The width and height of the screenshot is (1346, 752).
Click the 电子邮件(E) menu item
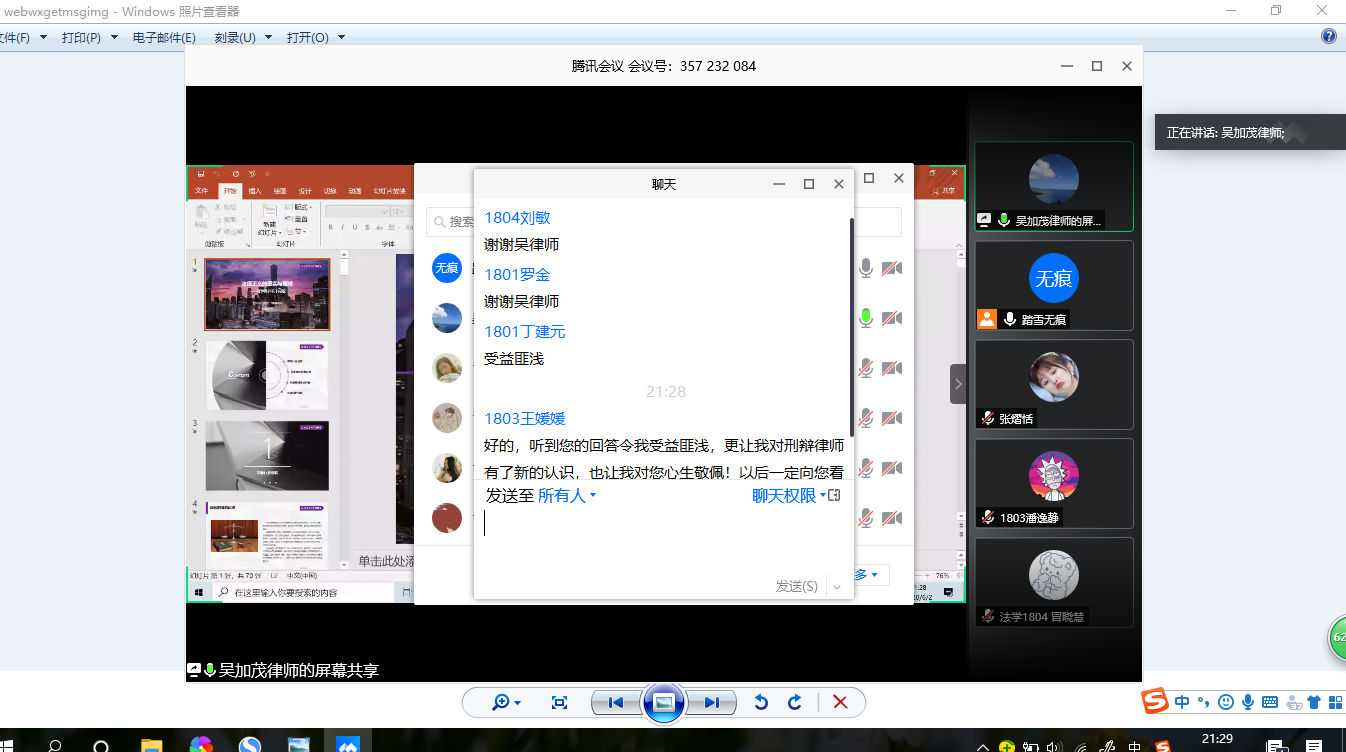(164, 38)
